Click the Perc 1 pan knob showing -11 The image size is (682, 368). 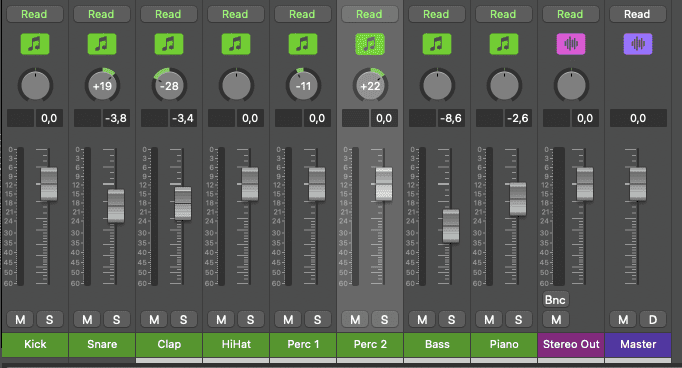coord(303,86)
